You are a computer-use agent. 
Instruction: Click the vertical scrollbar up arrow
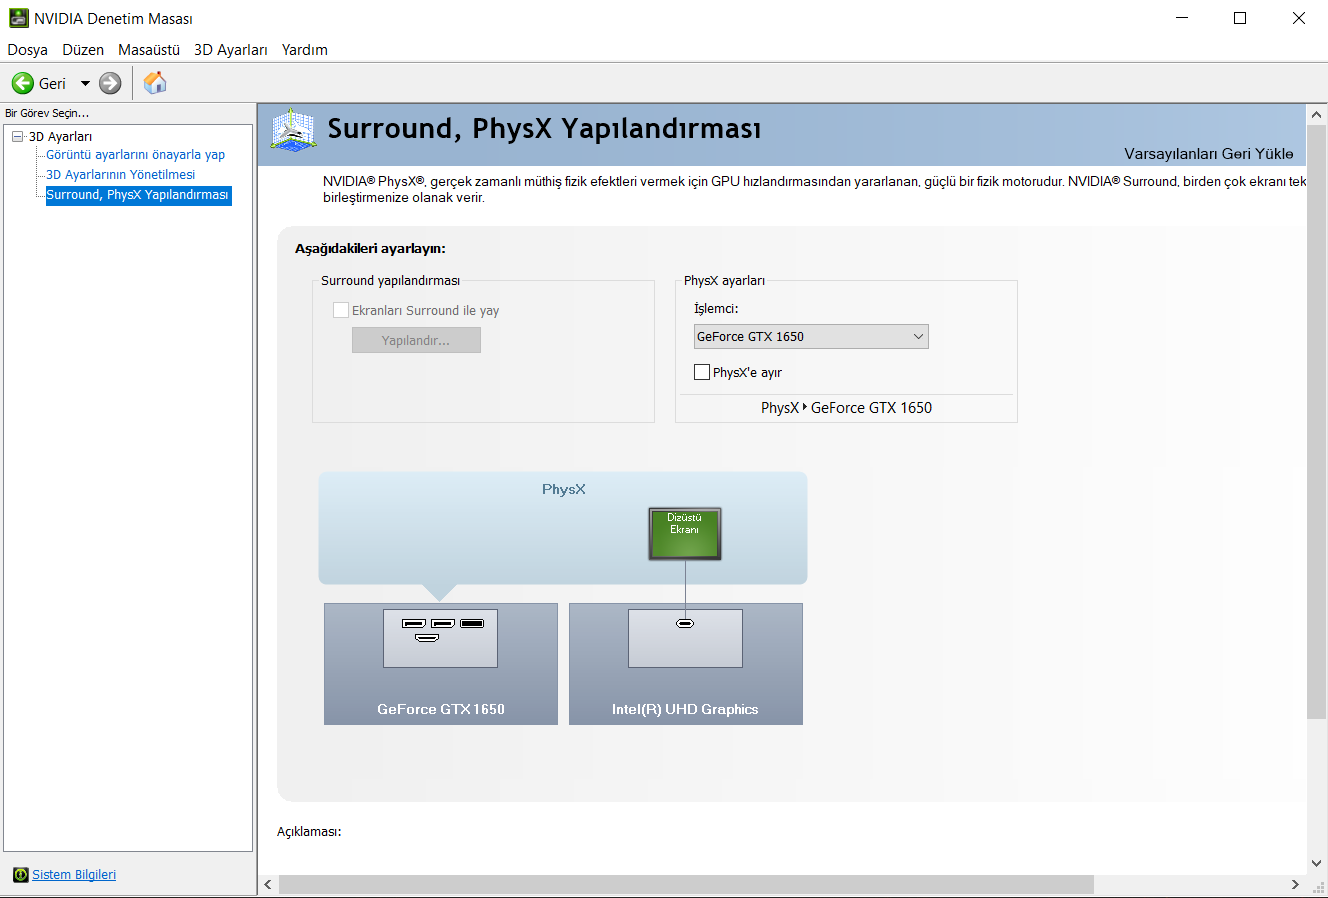[x=1317, y=115]
